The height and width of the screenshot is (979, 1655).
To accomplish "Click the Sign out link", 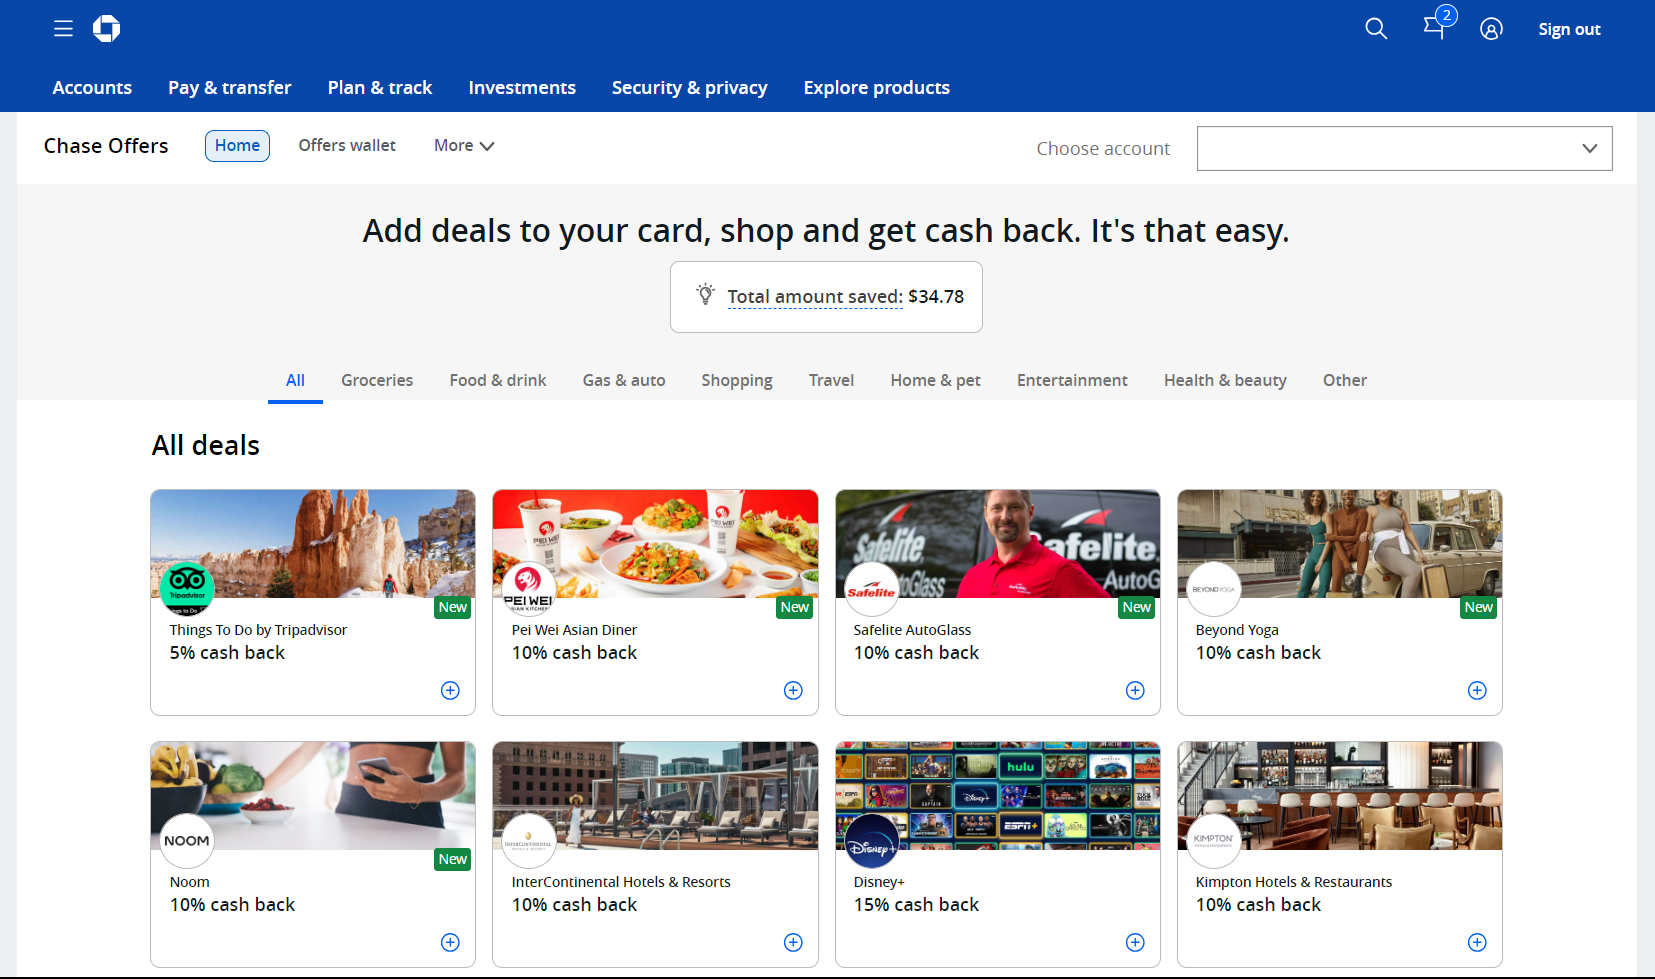I will tap(1569, 29).
